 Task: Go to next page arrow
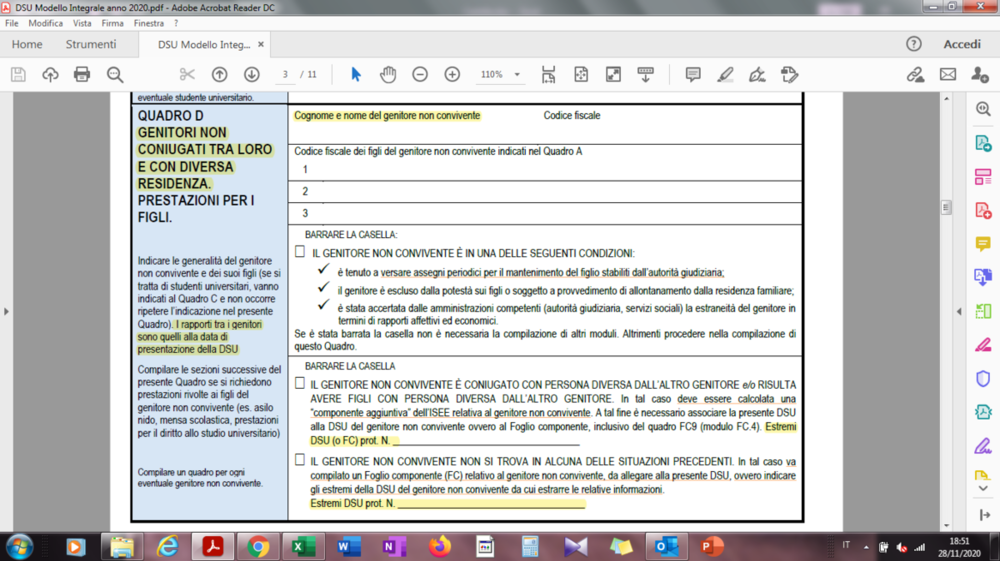coord(251,75)
